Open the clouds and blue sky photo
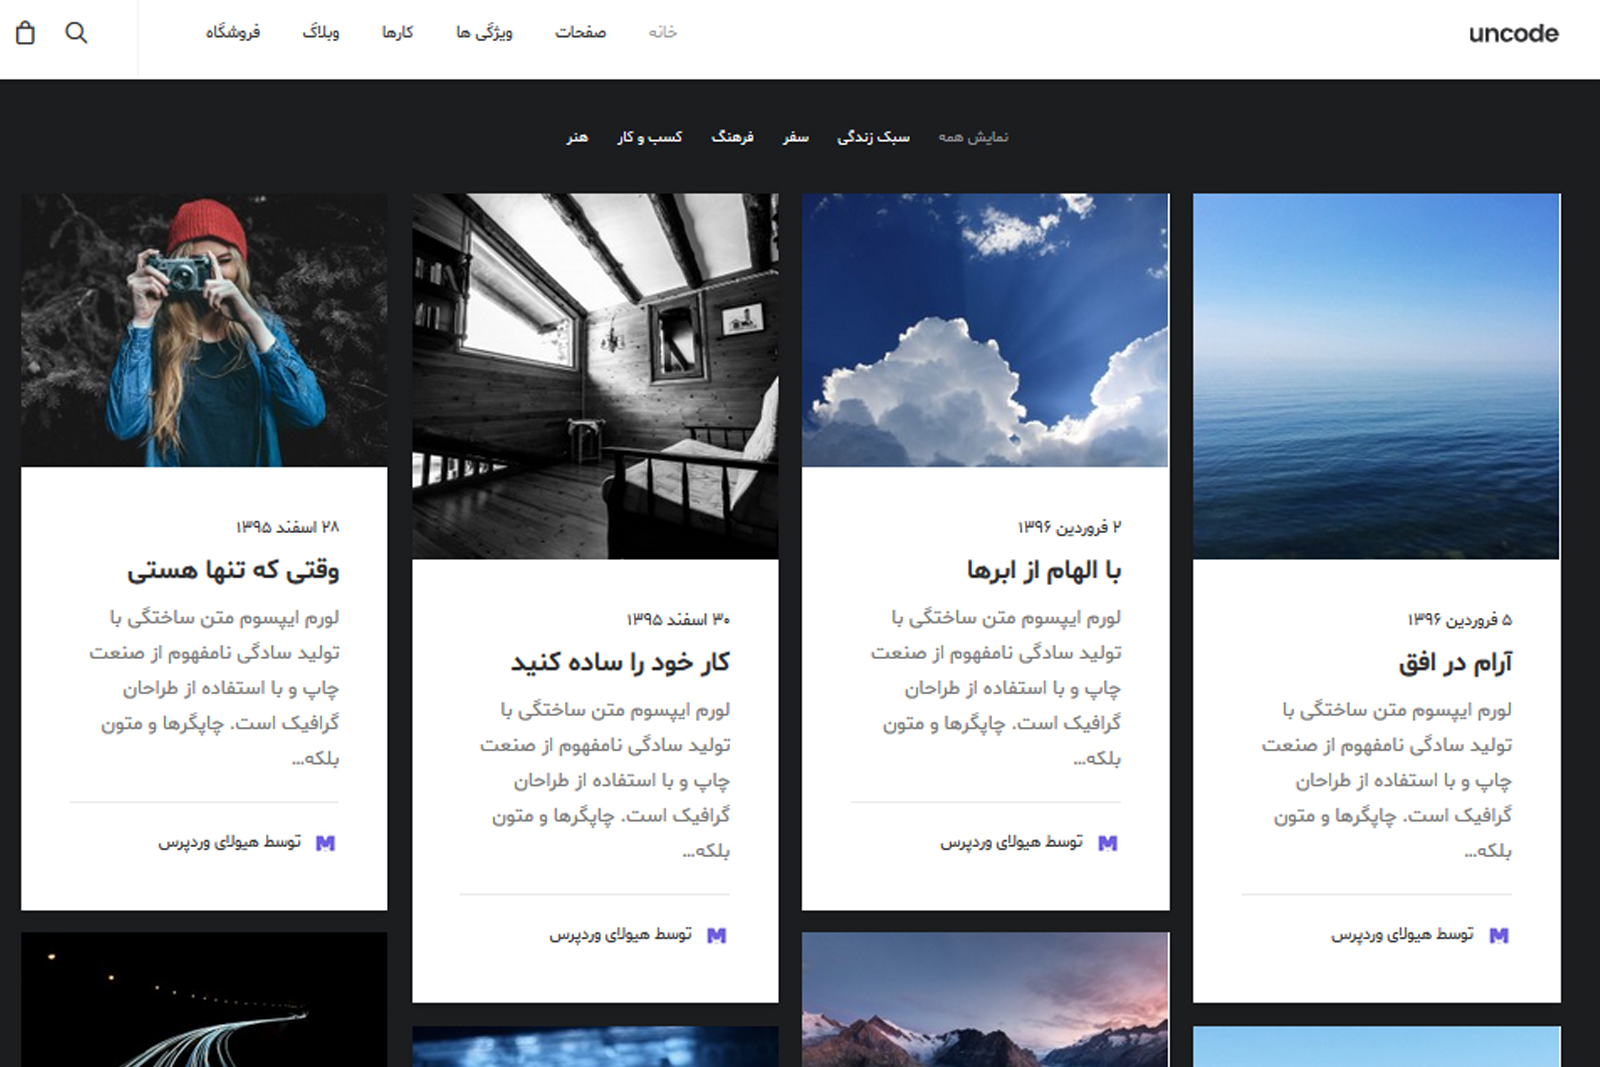The width and height of the screenshot is (1600, 1067). [985, 330]
